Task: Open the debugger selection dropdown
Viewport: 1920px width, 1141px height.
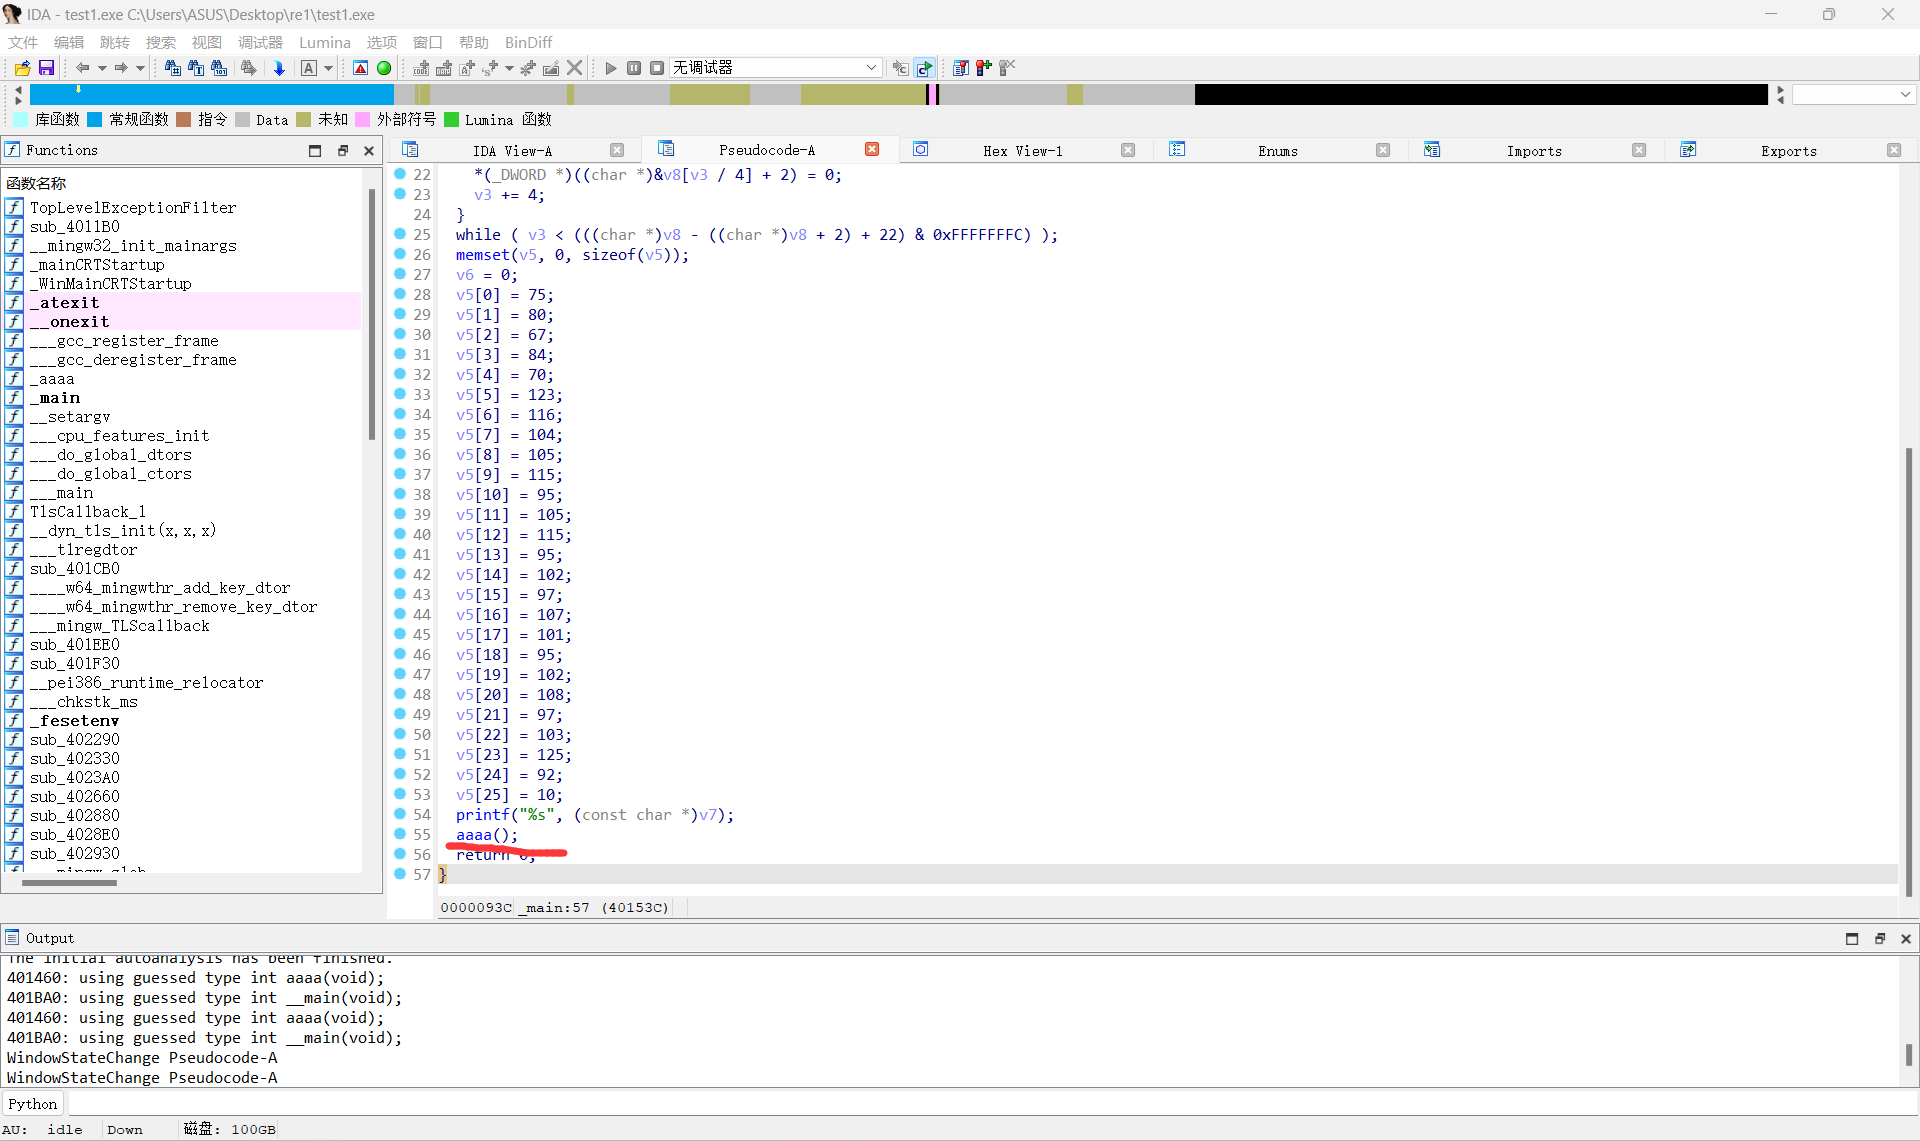Action: (871, 68)
